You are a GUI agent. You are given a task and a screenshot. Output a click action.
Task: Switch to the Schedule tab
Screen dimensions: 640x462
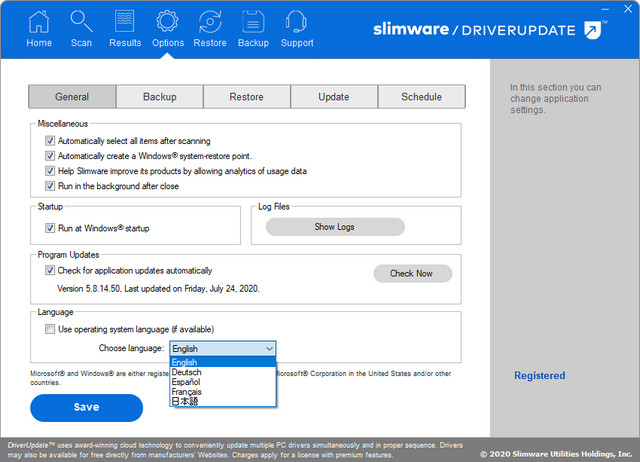coord(421,97)
